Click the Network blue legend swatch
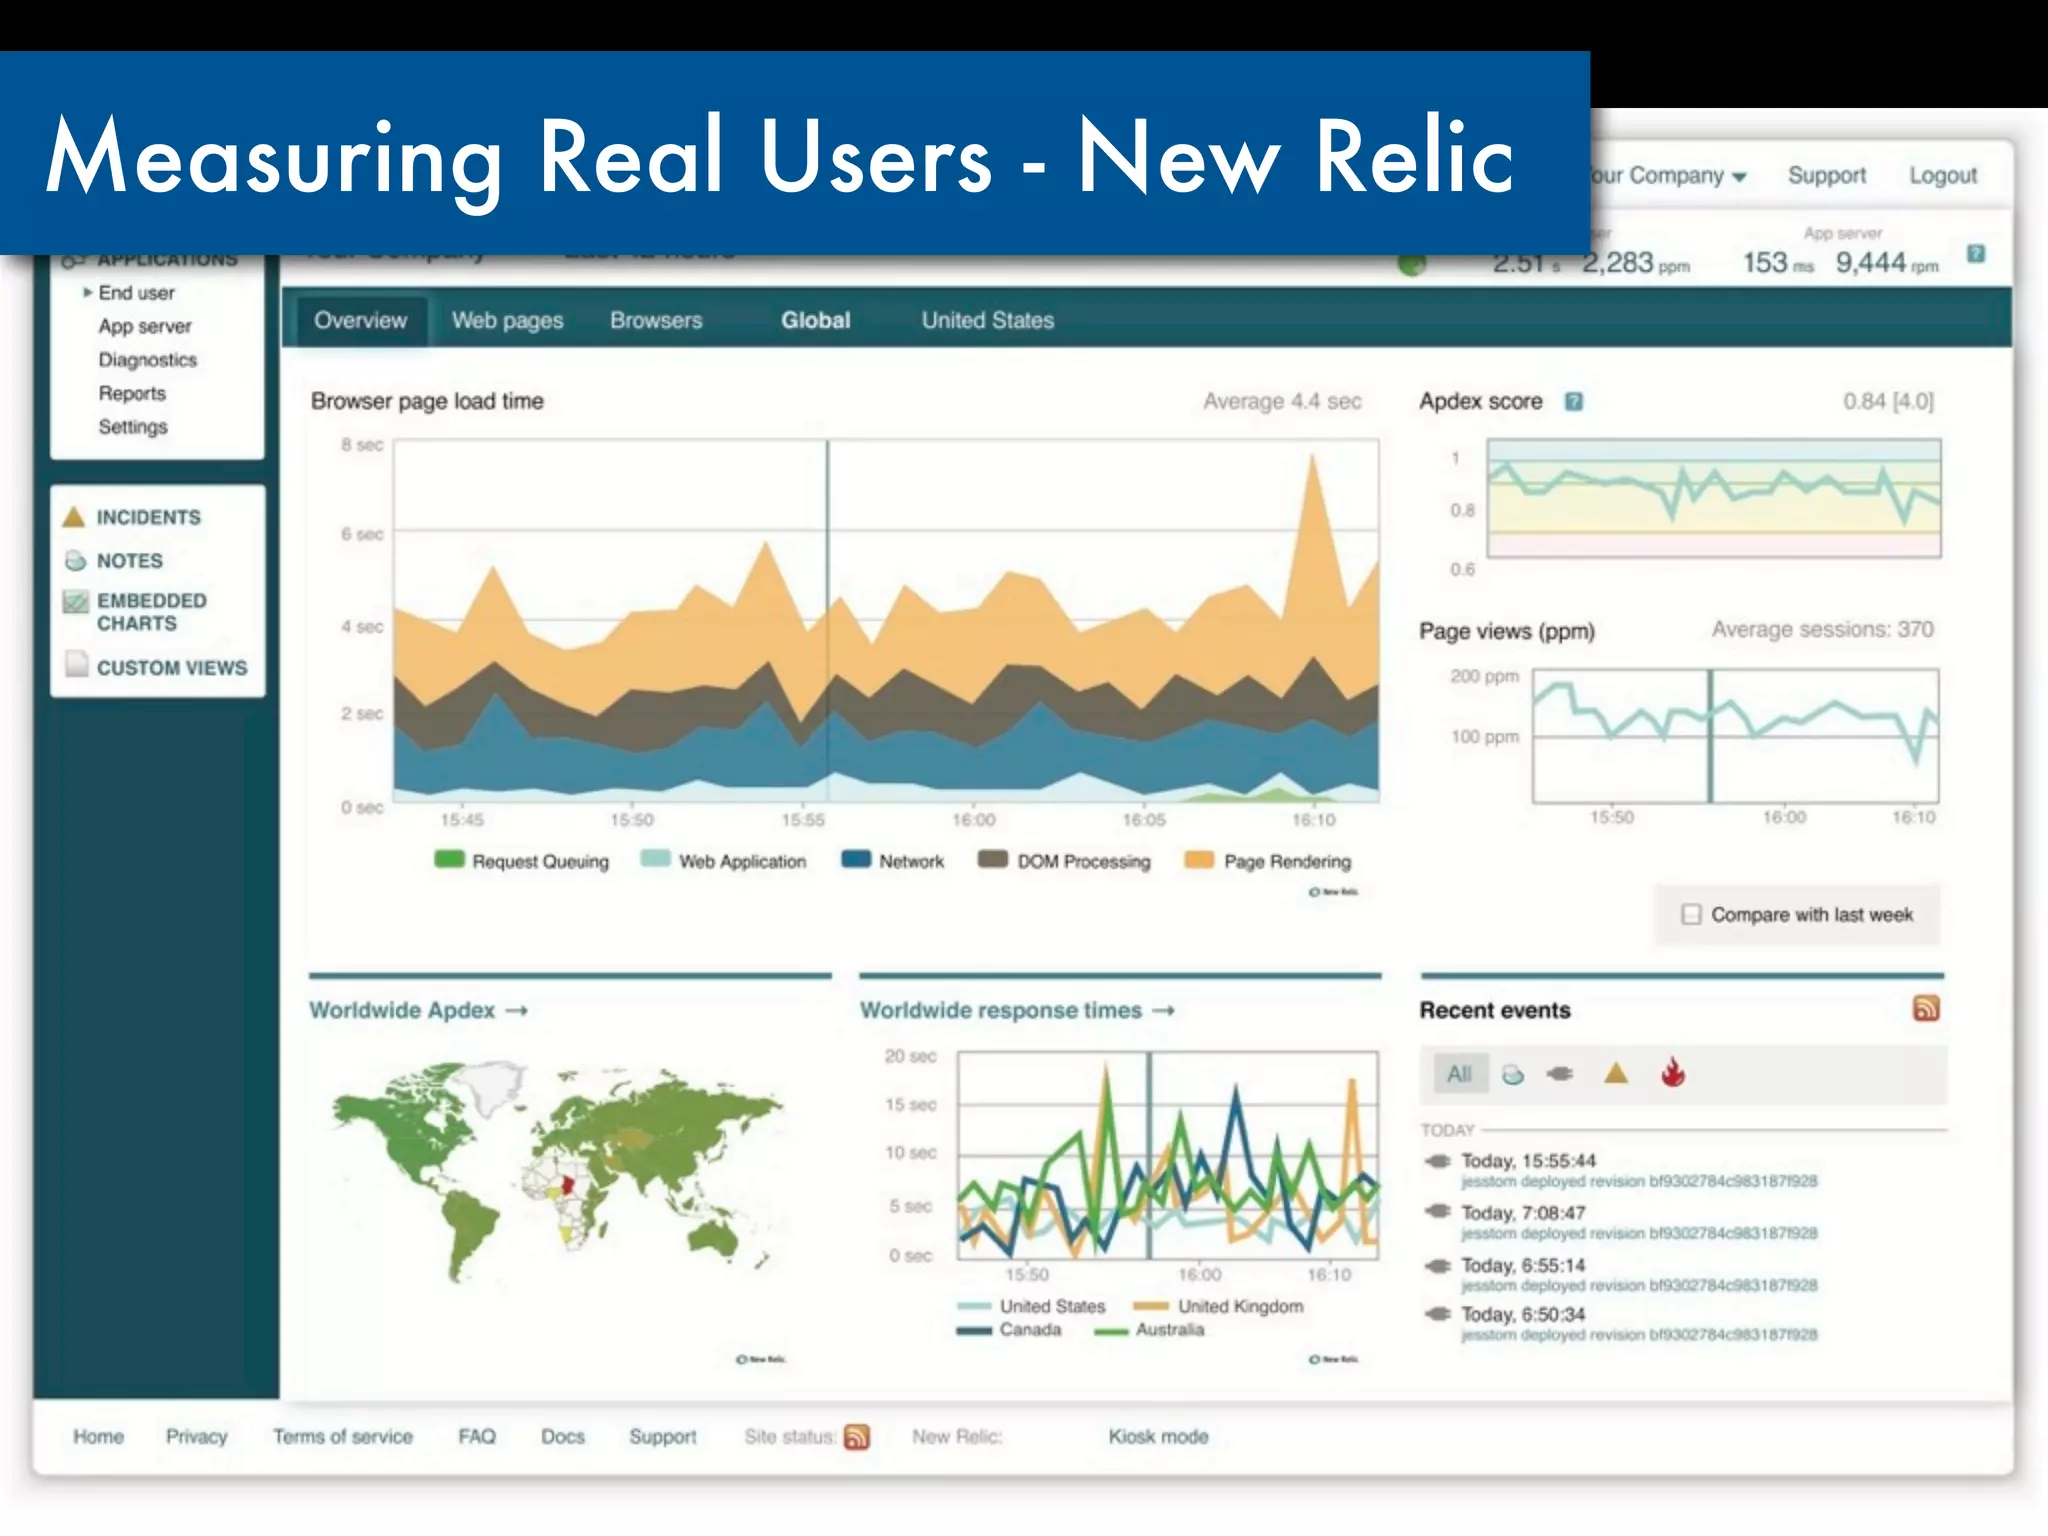The image size is (2048, 1536). coord(856,859)
